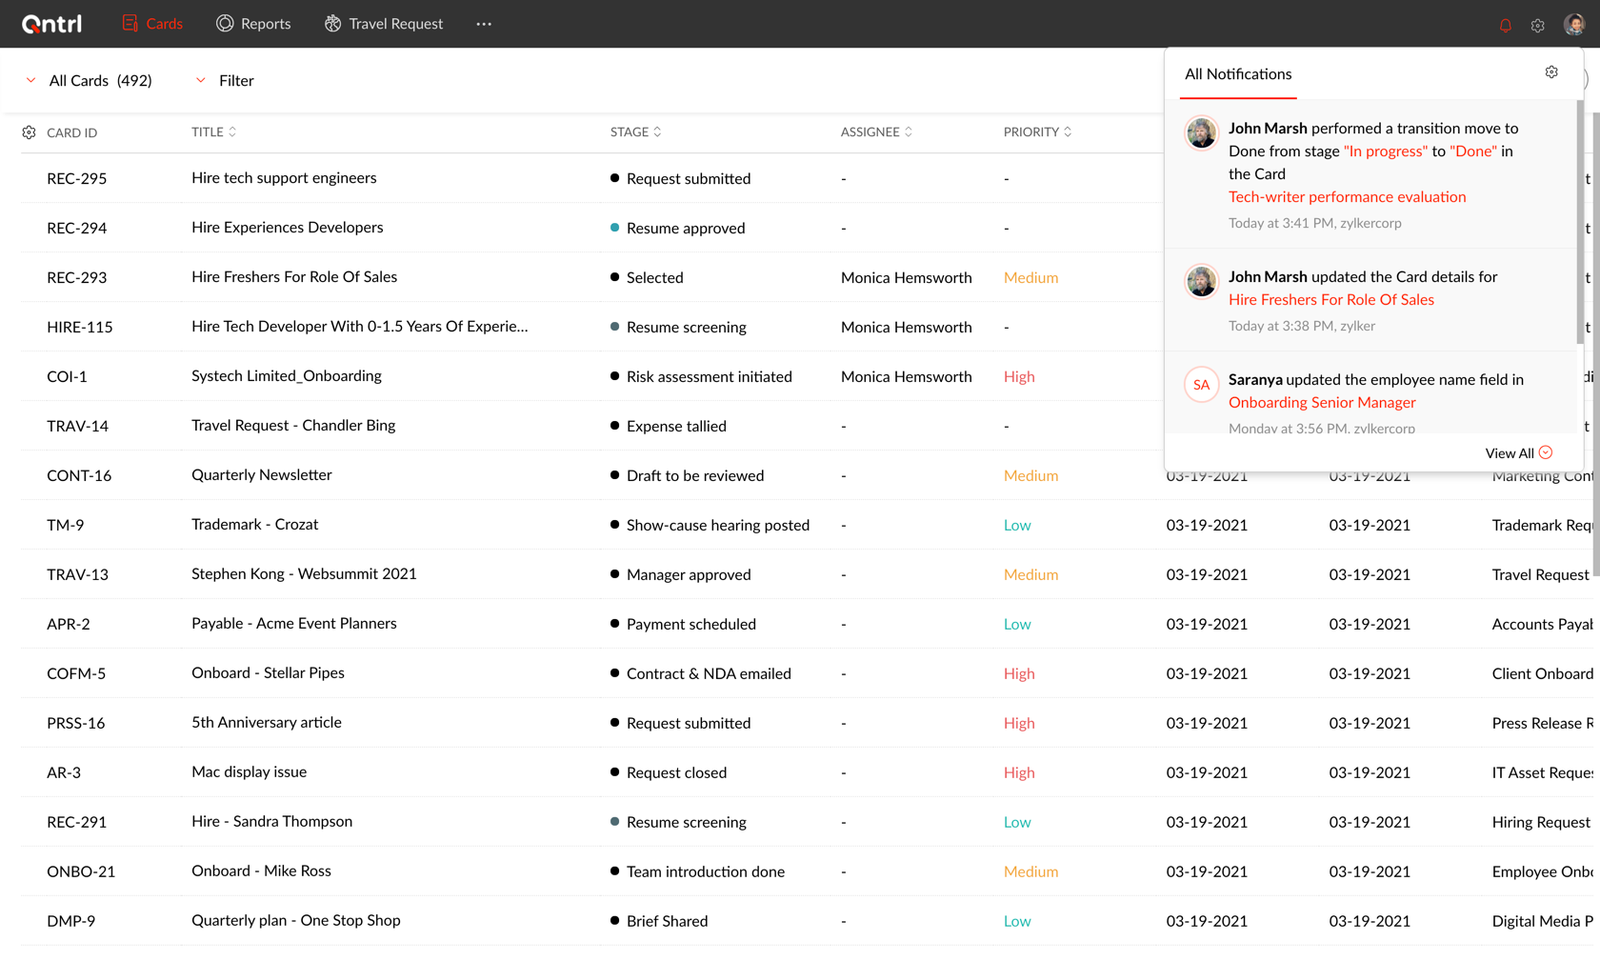Open the user profile avatar menu

point(1574,24)
